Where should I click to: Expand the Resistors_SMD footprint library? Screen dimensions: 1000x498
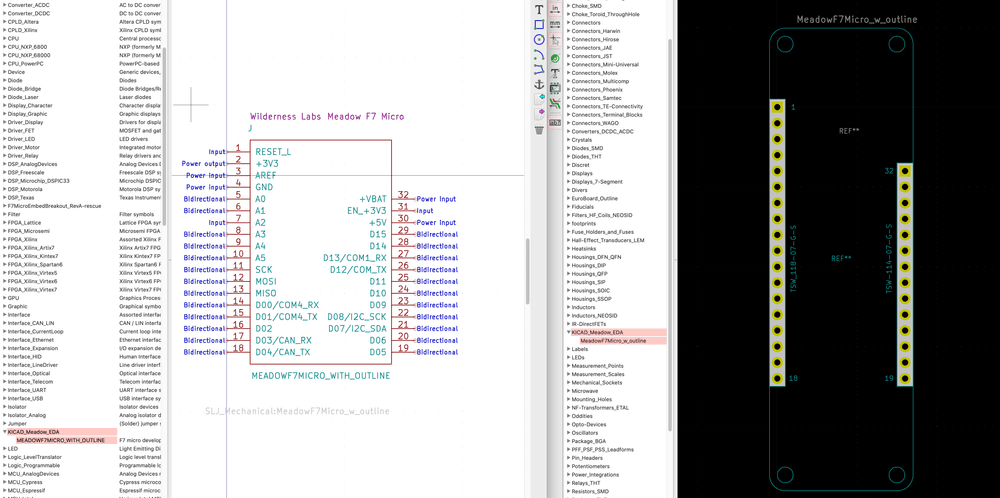point(569,492)
